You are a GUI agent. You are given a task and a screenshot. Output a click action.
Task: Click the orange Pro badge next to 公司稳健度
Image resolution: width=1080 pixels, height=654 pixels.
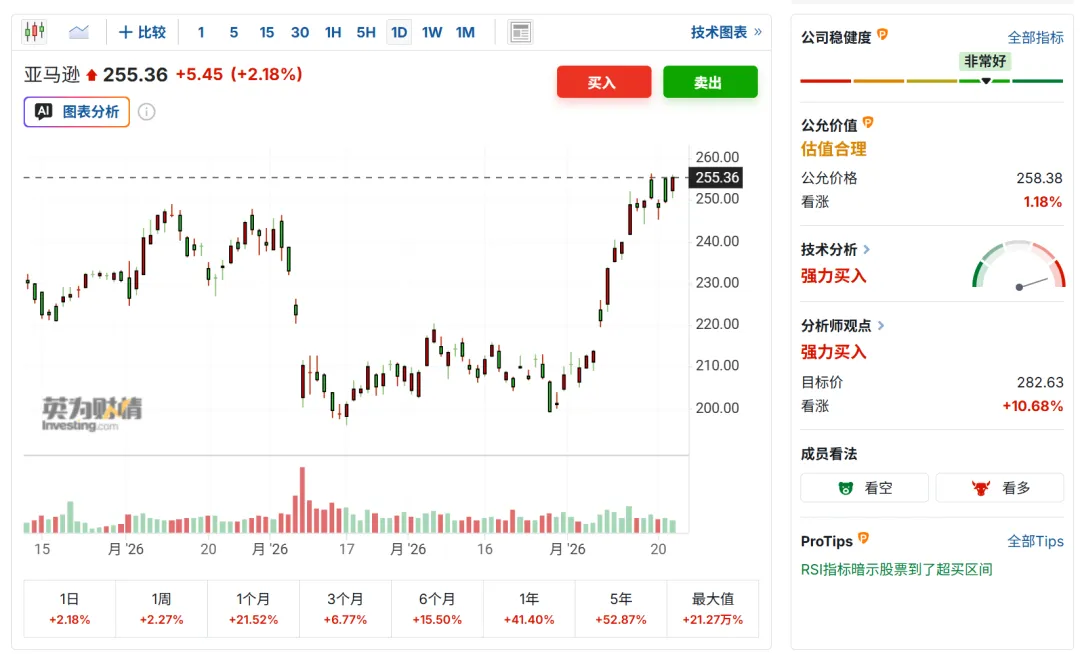pyautogui.click(x=882, y=34)
